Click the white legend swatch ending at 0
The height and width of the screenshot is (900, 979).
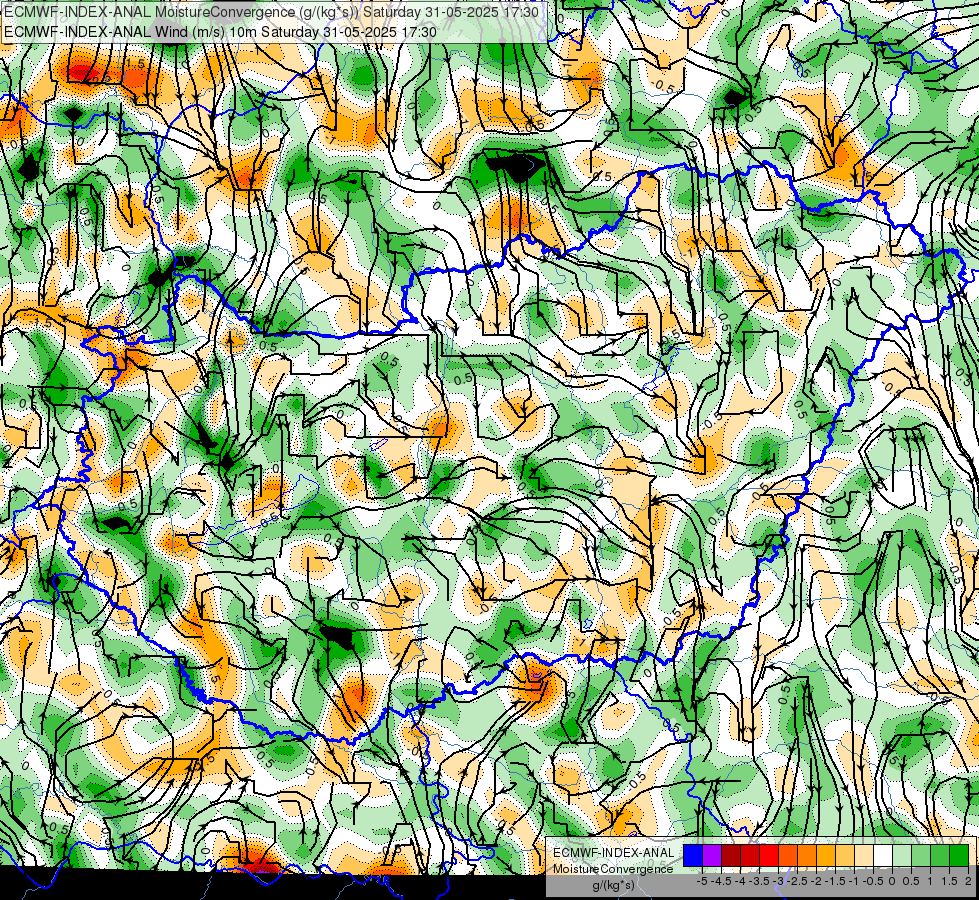tap(883, 855)
